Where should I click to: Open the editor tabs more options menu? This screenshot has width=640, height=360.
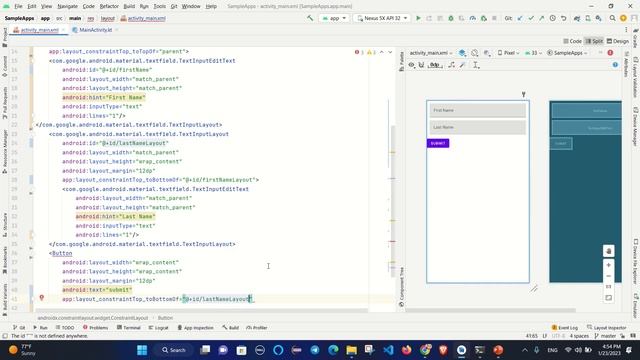coord(626,30)
